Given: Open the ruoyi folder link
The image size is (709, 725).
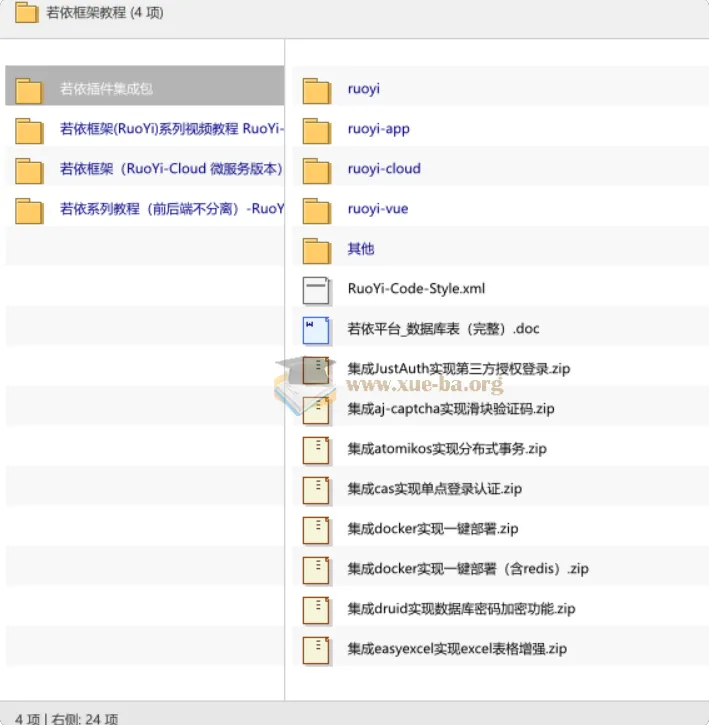Looking at the screenshot, I should coord(364,89).
